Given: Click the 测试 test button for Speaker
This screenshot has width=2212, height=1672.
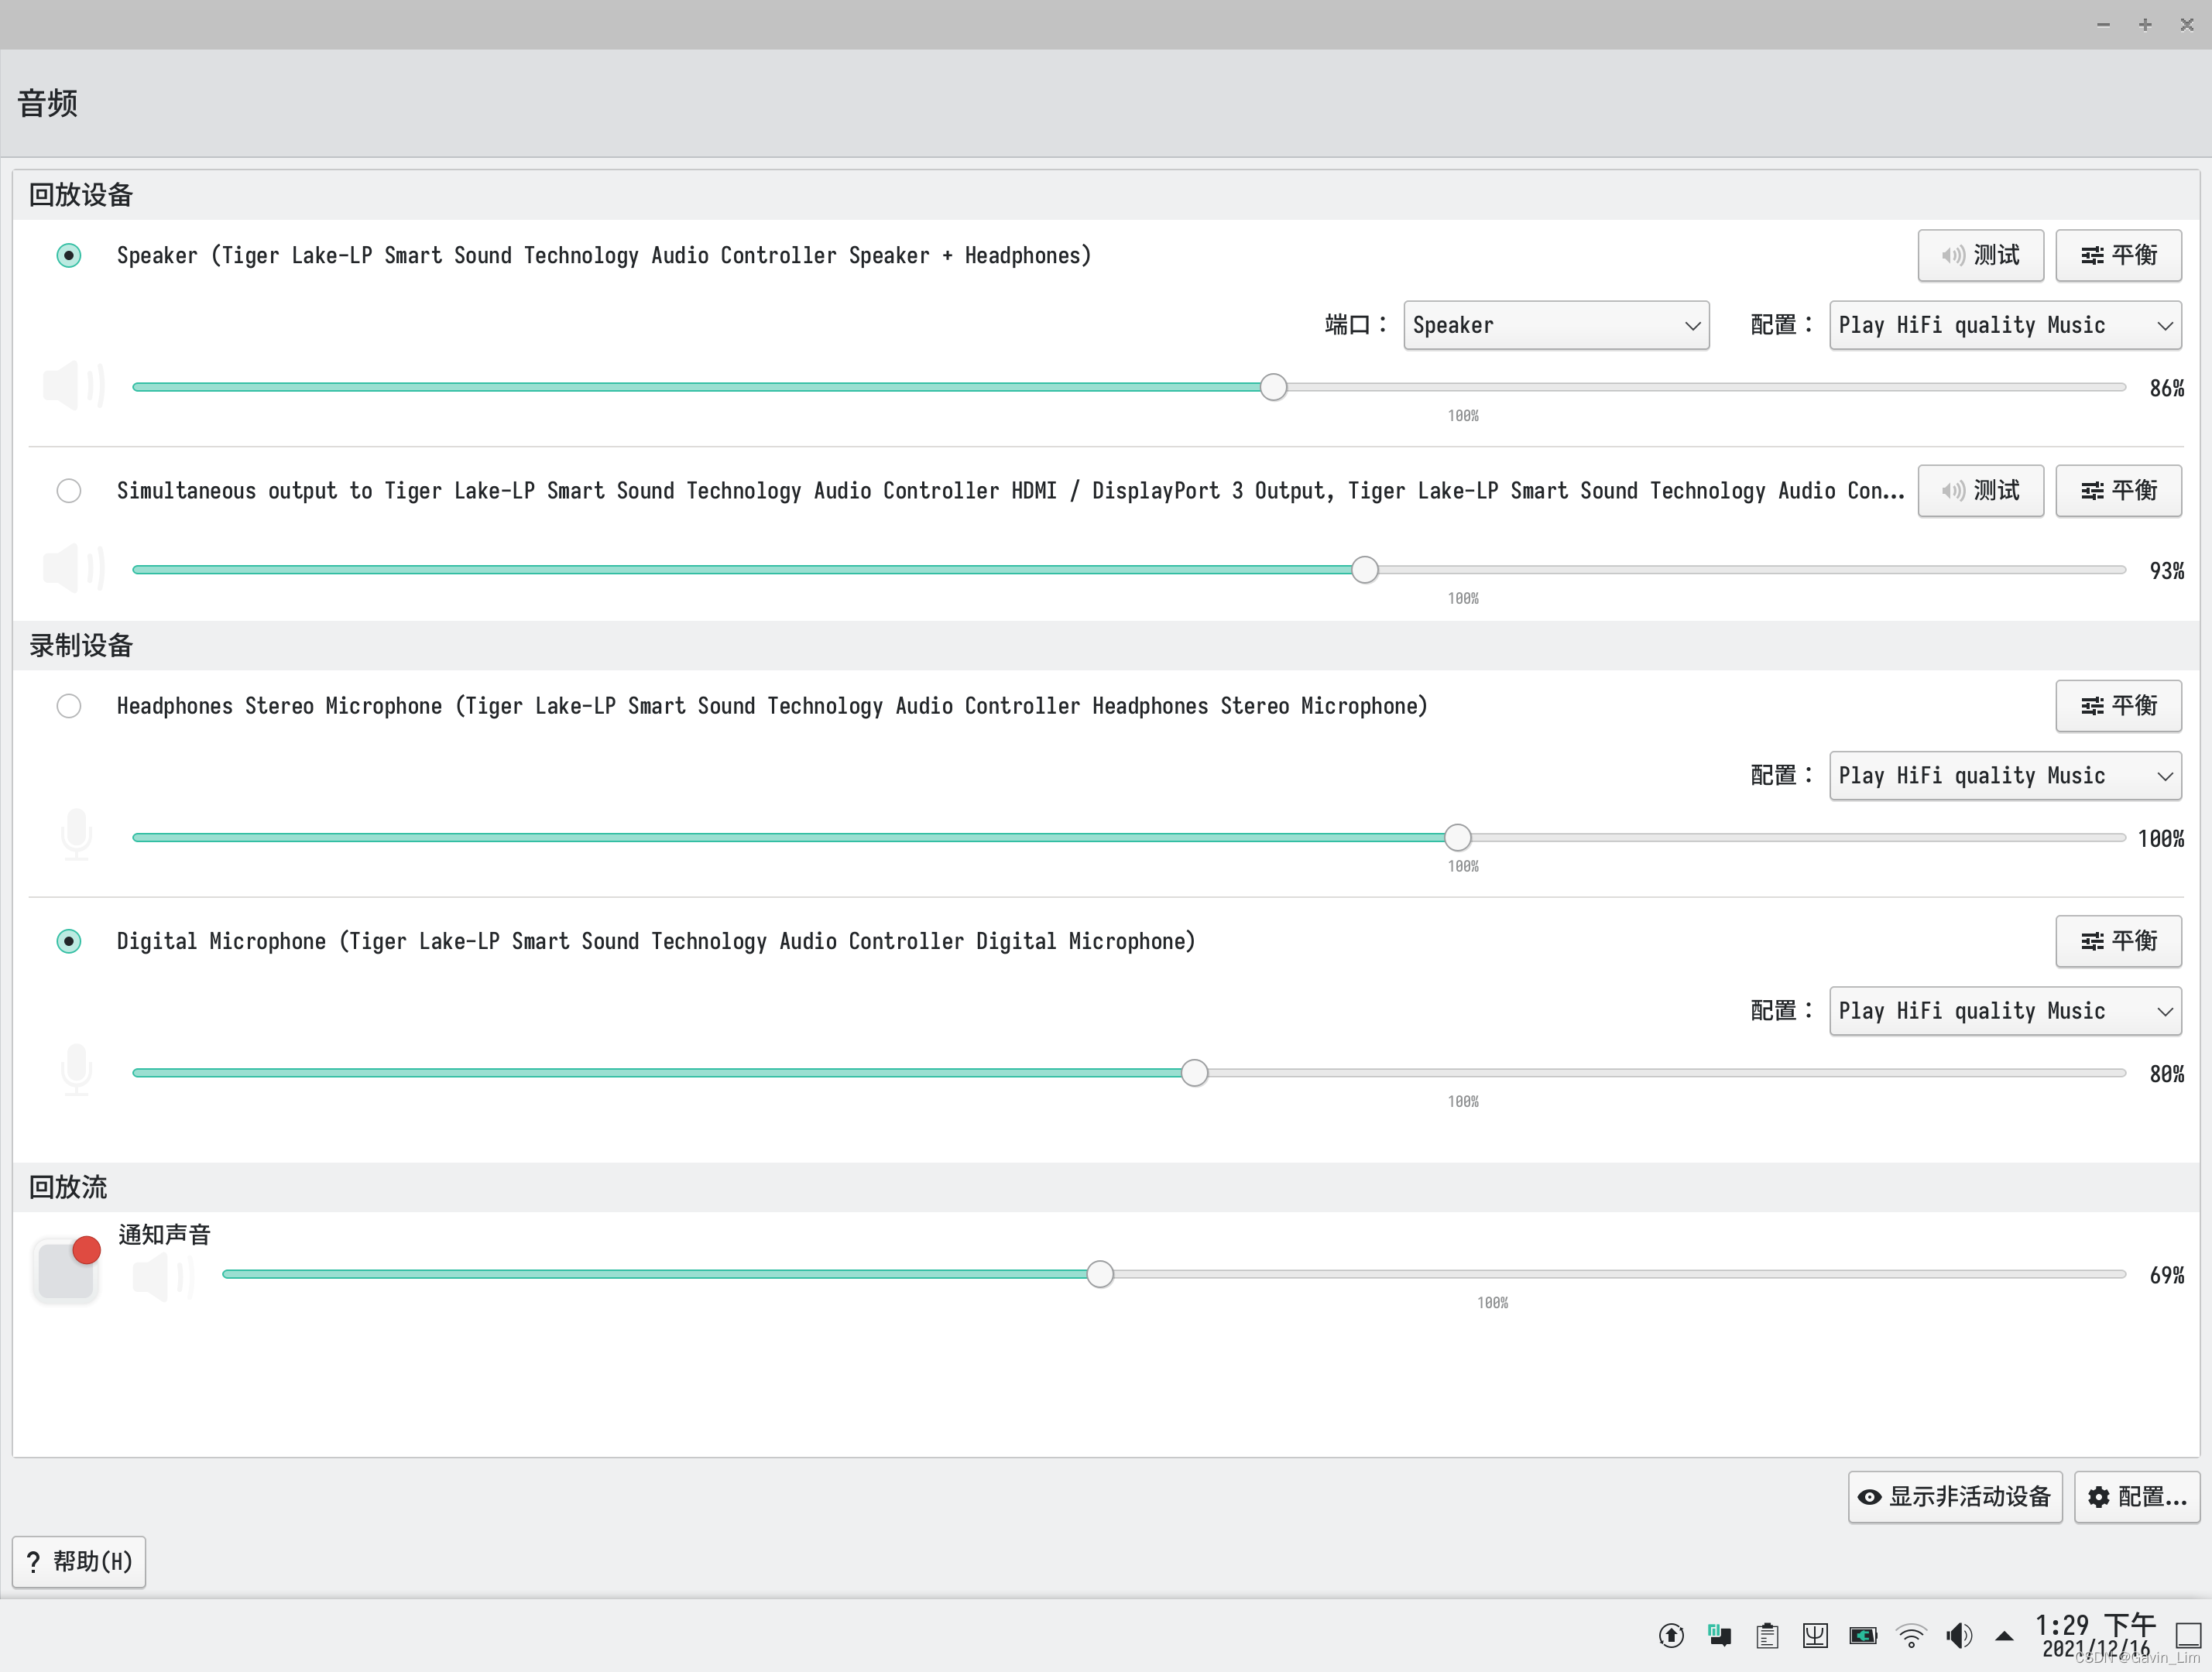Looking at the screenshot, I should [1980, 256].
